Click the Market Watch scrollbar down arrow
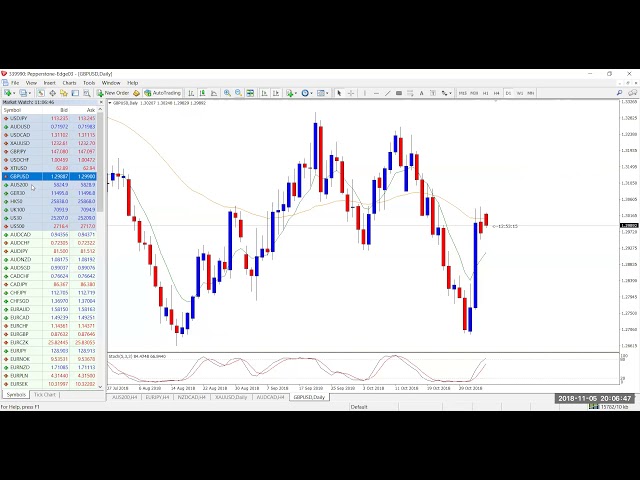The height and width of the screenshot is (480, 640). pos(101,387)
